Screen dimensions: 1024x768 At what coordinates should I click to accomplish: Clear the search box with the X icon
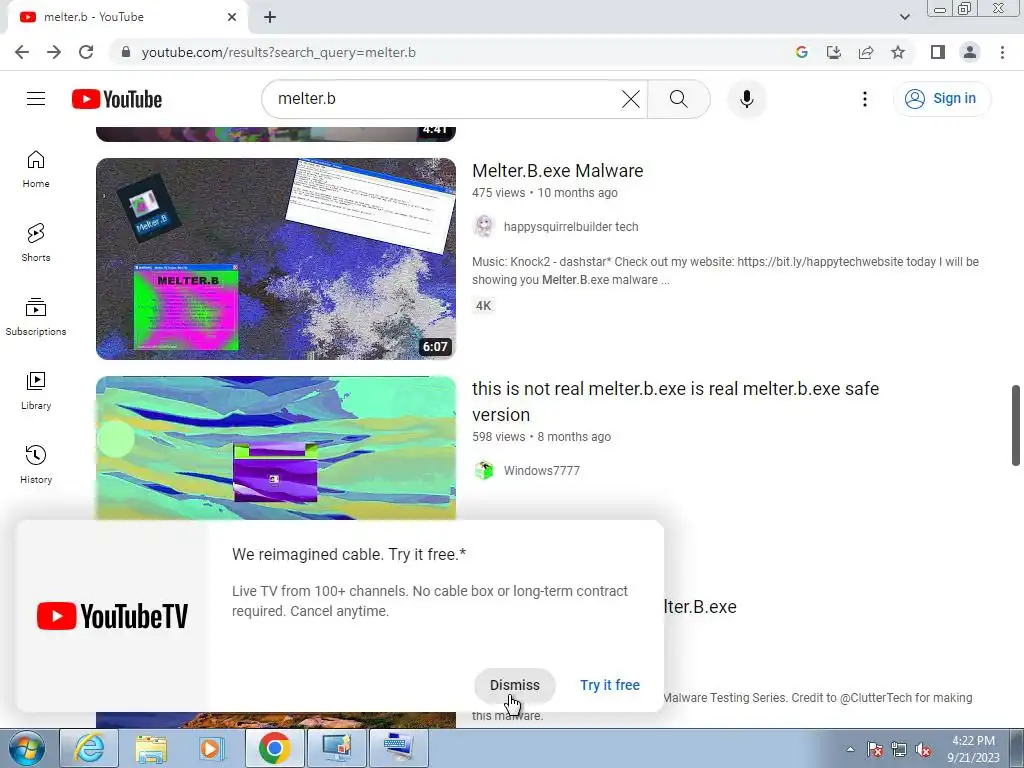point(630,99)
